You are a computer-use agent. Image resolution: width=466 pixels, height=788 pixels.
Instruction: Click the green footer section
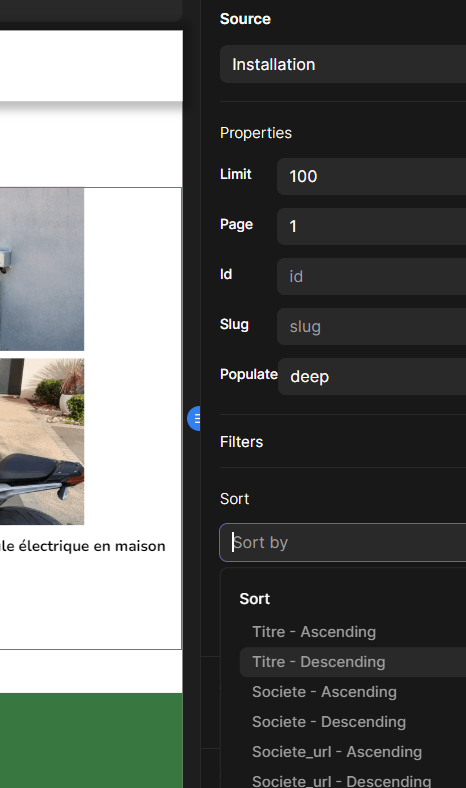pyautogui.click(x=91, y=741)
